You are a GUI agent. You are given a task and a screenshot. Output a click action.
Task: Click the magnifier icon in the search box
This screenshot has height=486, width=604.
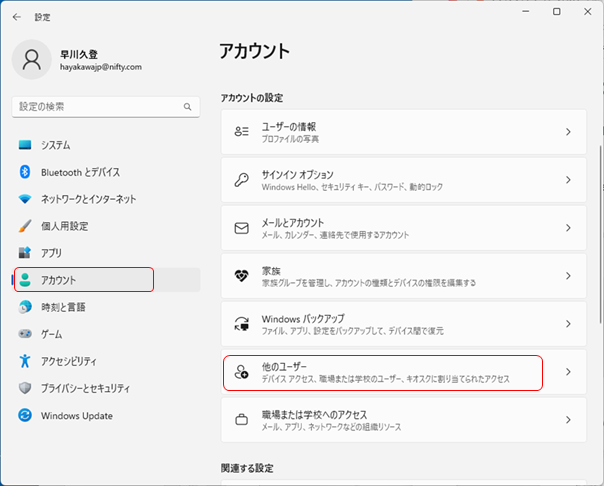tap(187, 106)
